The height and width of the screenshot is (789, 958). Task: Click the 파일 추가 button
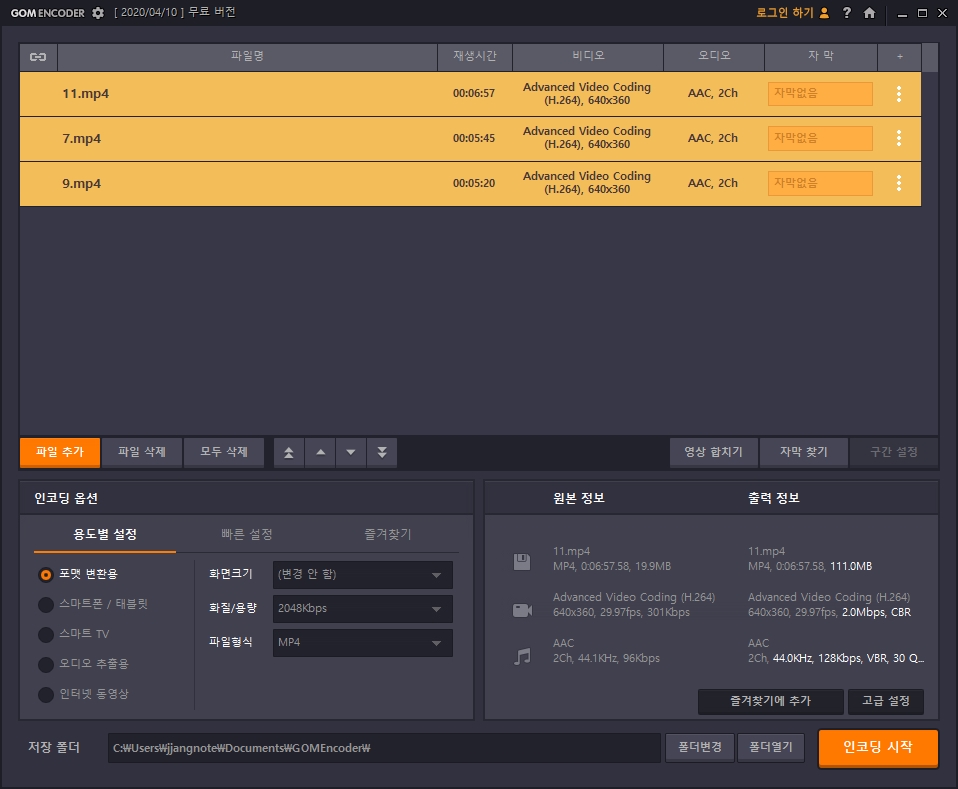[x=60, y=452]
